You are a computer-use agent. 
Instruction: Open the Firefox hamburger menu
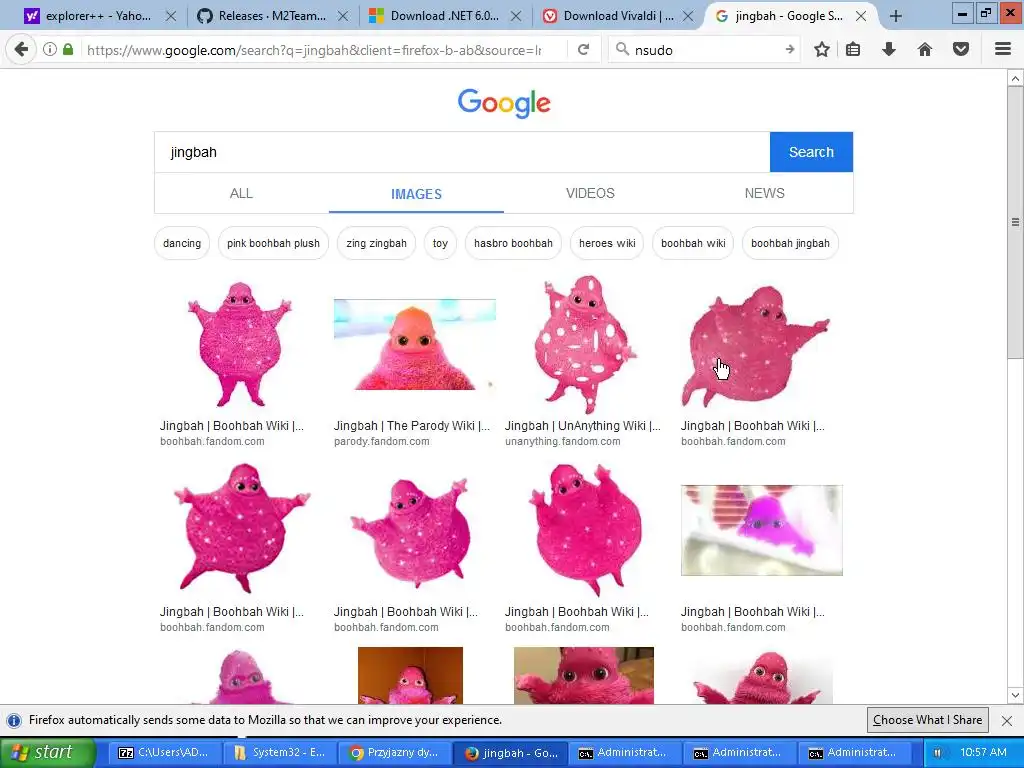(1003, 49)
